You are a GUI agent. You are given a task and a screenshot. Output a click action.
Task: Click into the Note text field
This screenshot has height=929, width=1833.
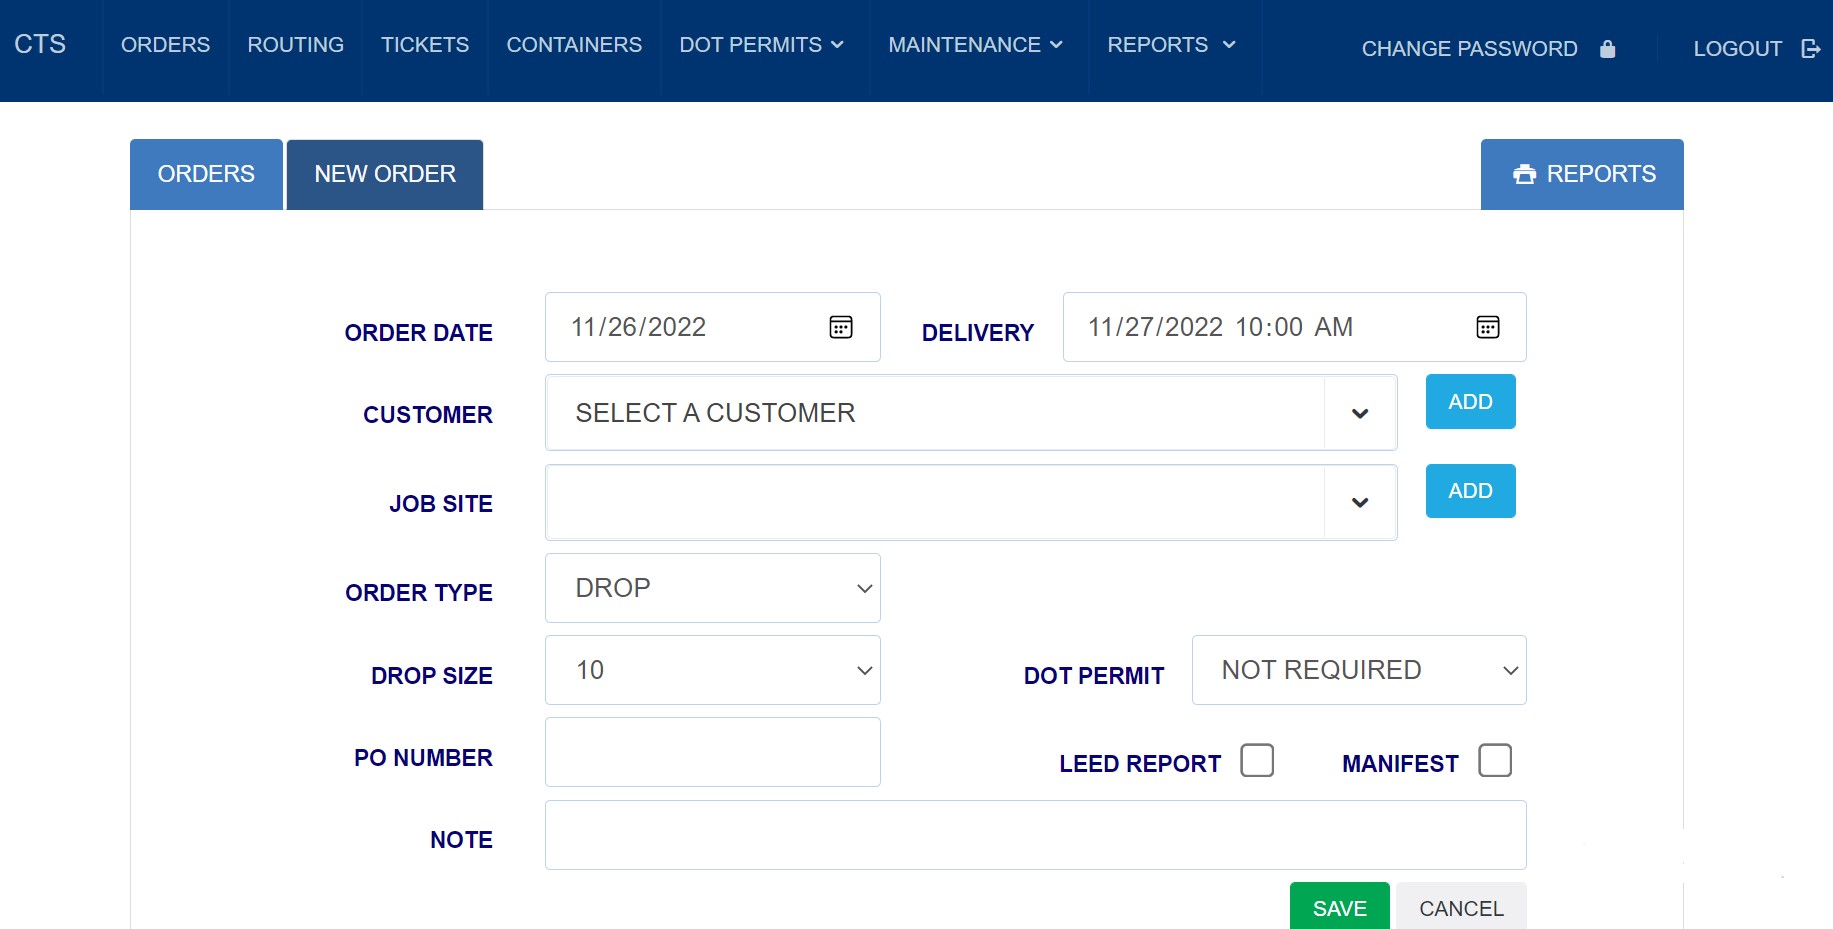pyautogui.click(x=1035, y=835)
